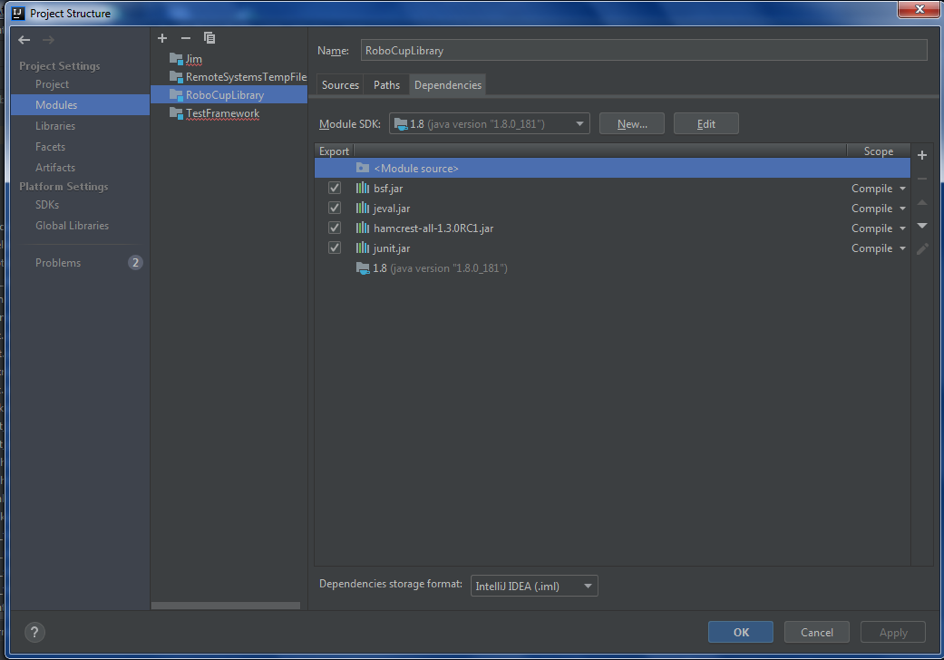Open help with the question mark icon
944x660 pixels.
pyautogui.click(x=34, y=632)
